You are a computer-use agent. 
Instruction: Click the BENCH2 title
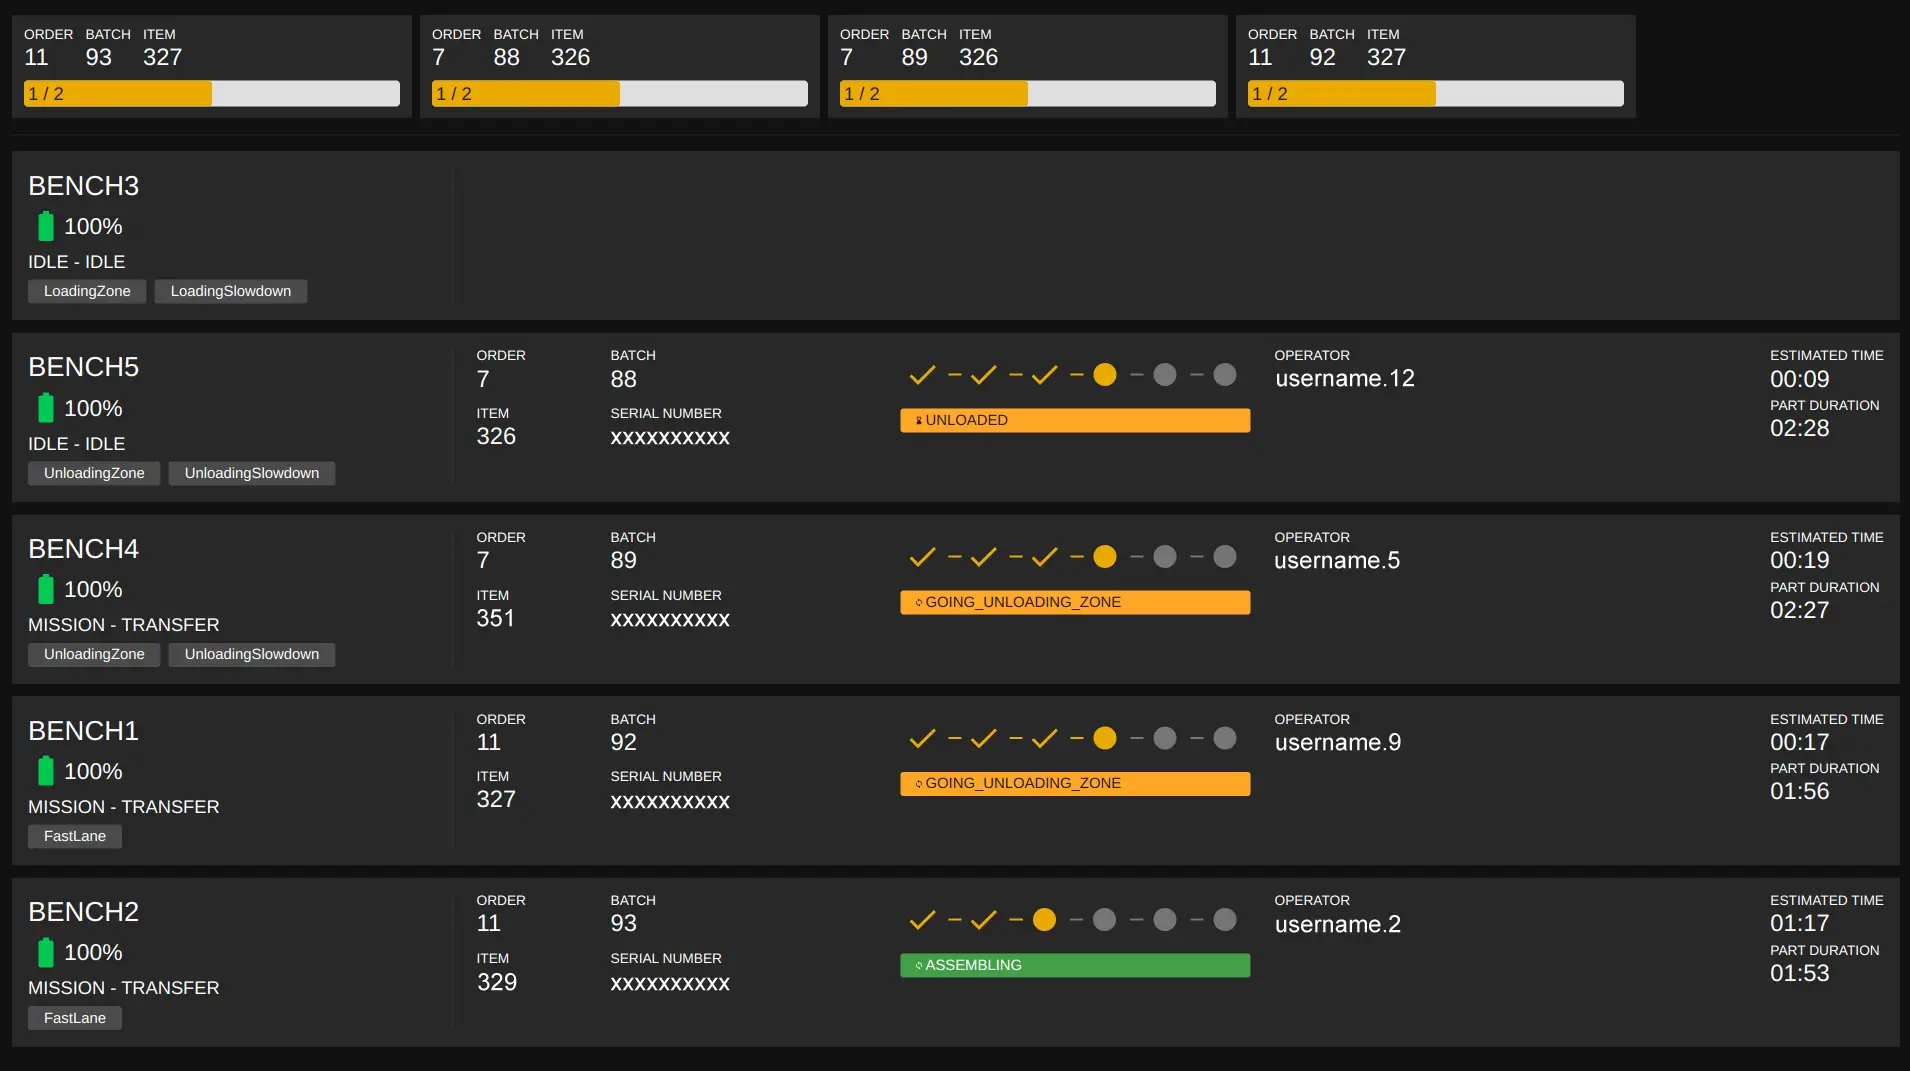pos(84,912)
